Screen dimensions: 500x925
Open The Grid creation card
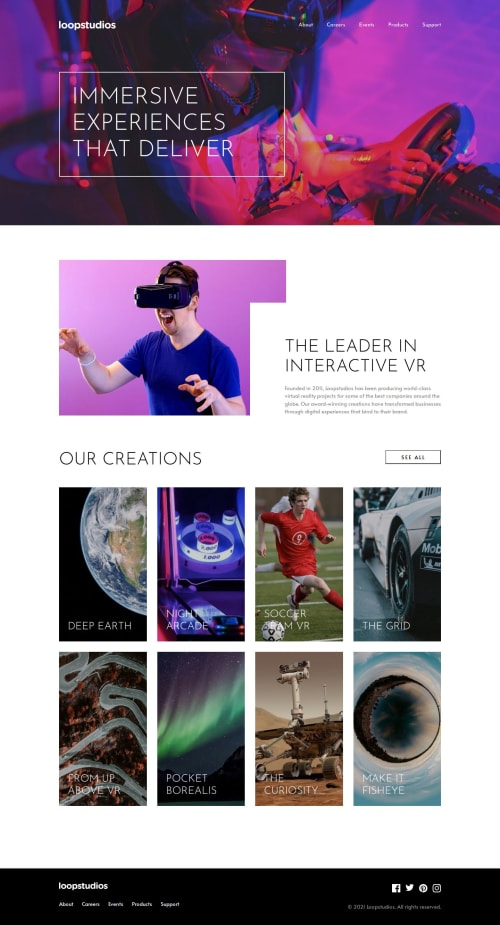pyautogui.click(x=397, y=564)
